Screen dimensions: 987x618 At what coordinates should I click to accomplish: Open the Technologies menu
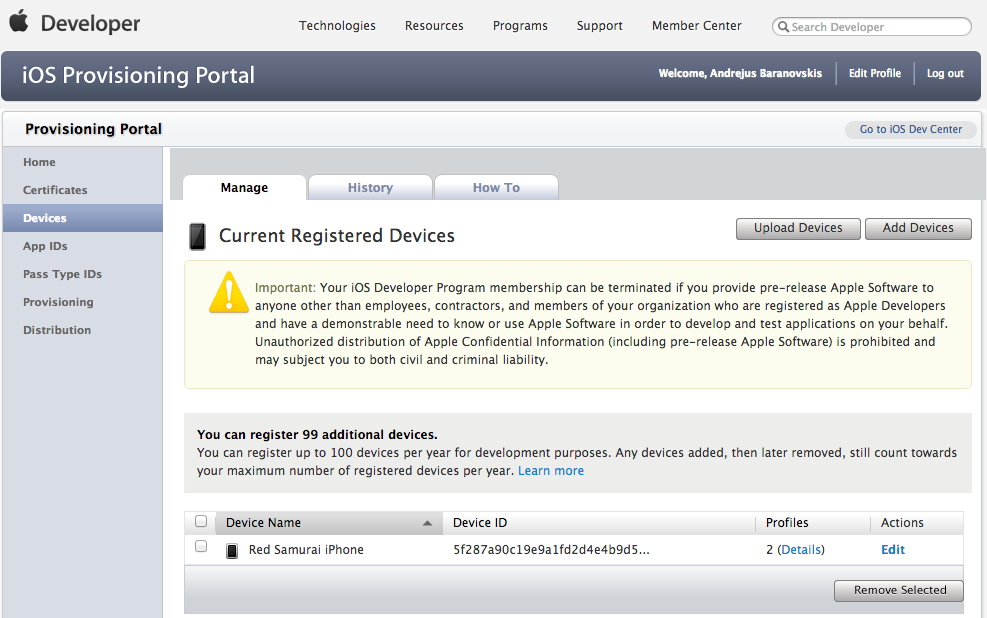(x=337, y=26)
